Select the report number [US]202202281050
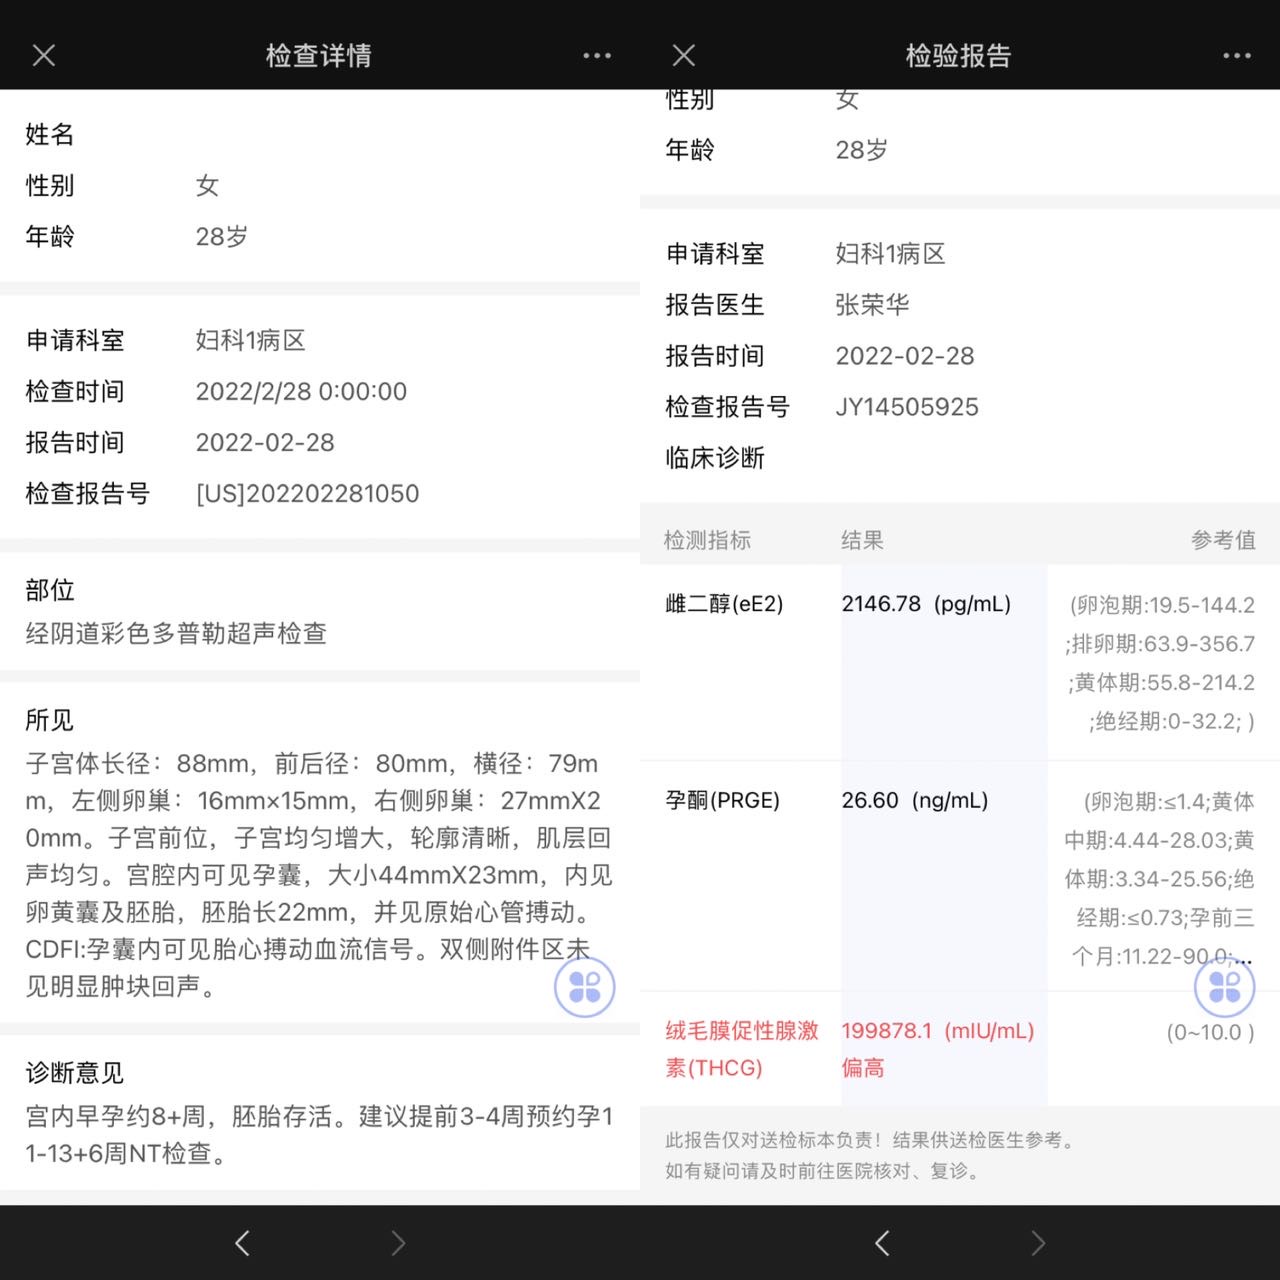The width and height of the screenshot is (1280, 1280). (307, 494)
